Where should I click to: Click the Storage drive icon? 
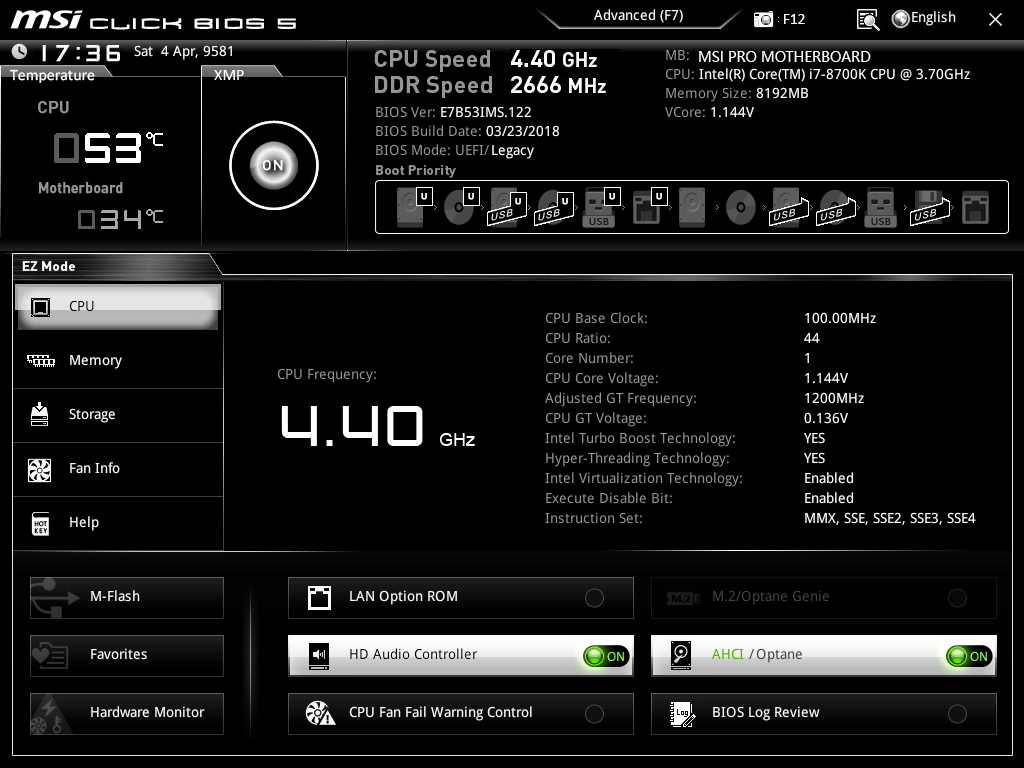(40, 415)
